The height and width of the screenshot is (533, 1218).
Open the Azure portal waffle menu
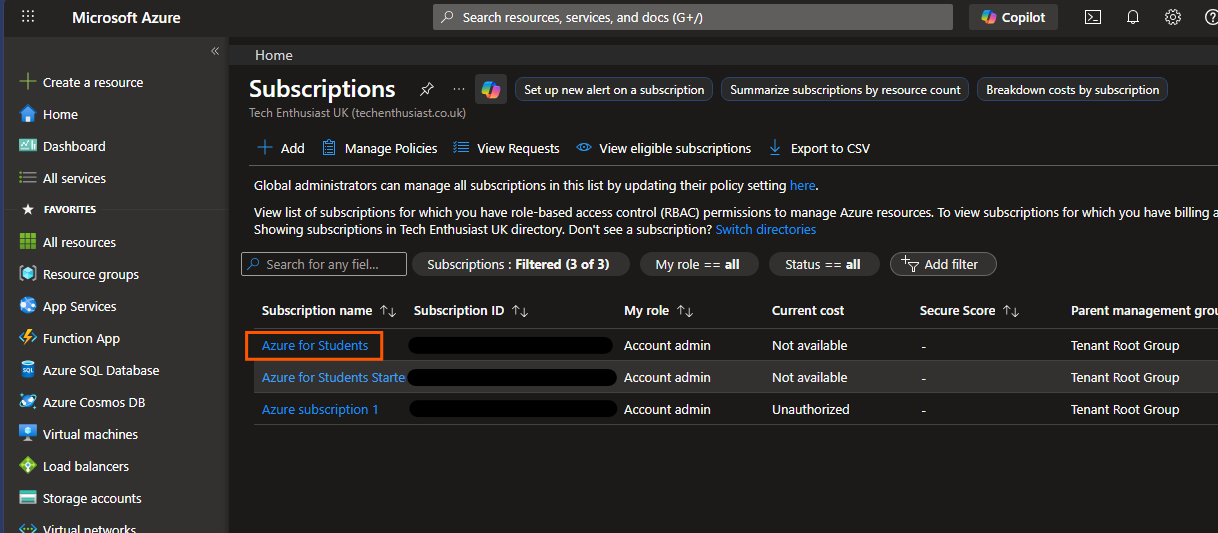28,17
